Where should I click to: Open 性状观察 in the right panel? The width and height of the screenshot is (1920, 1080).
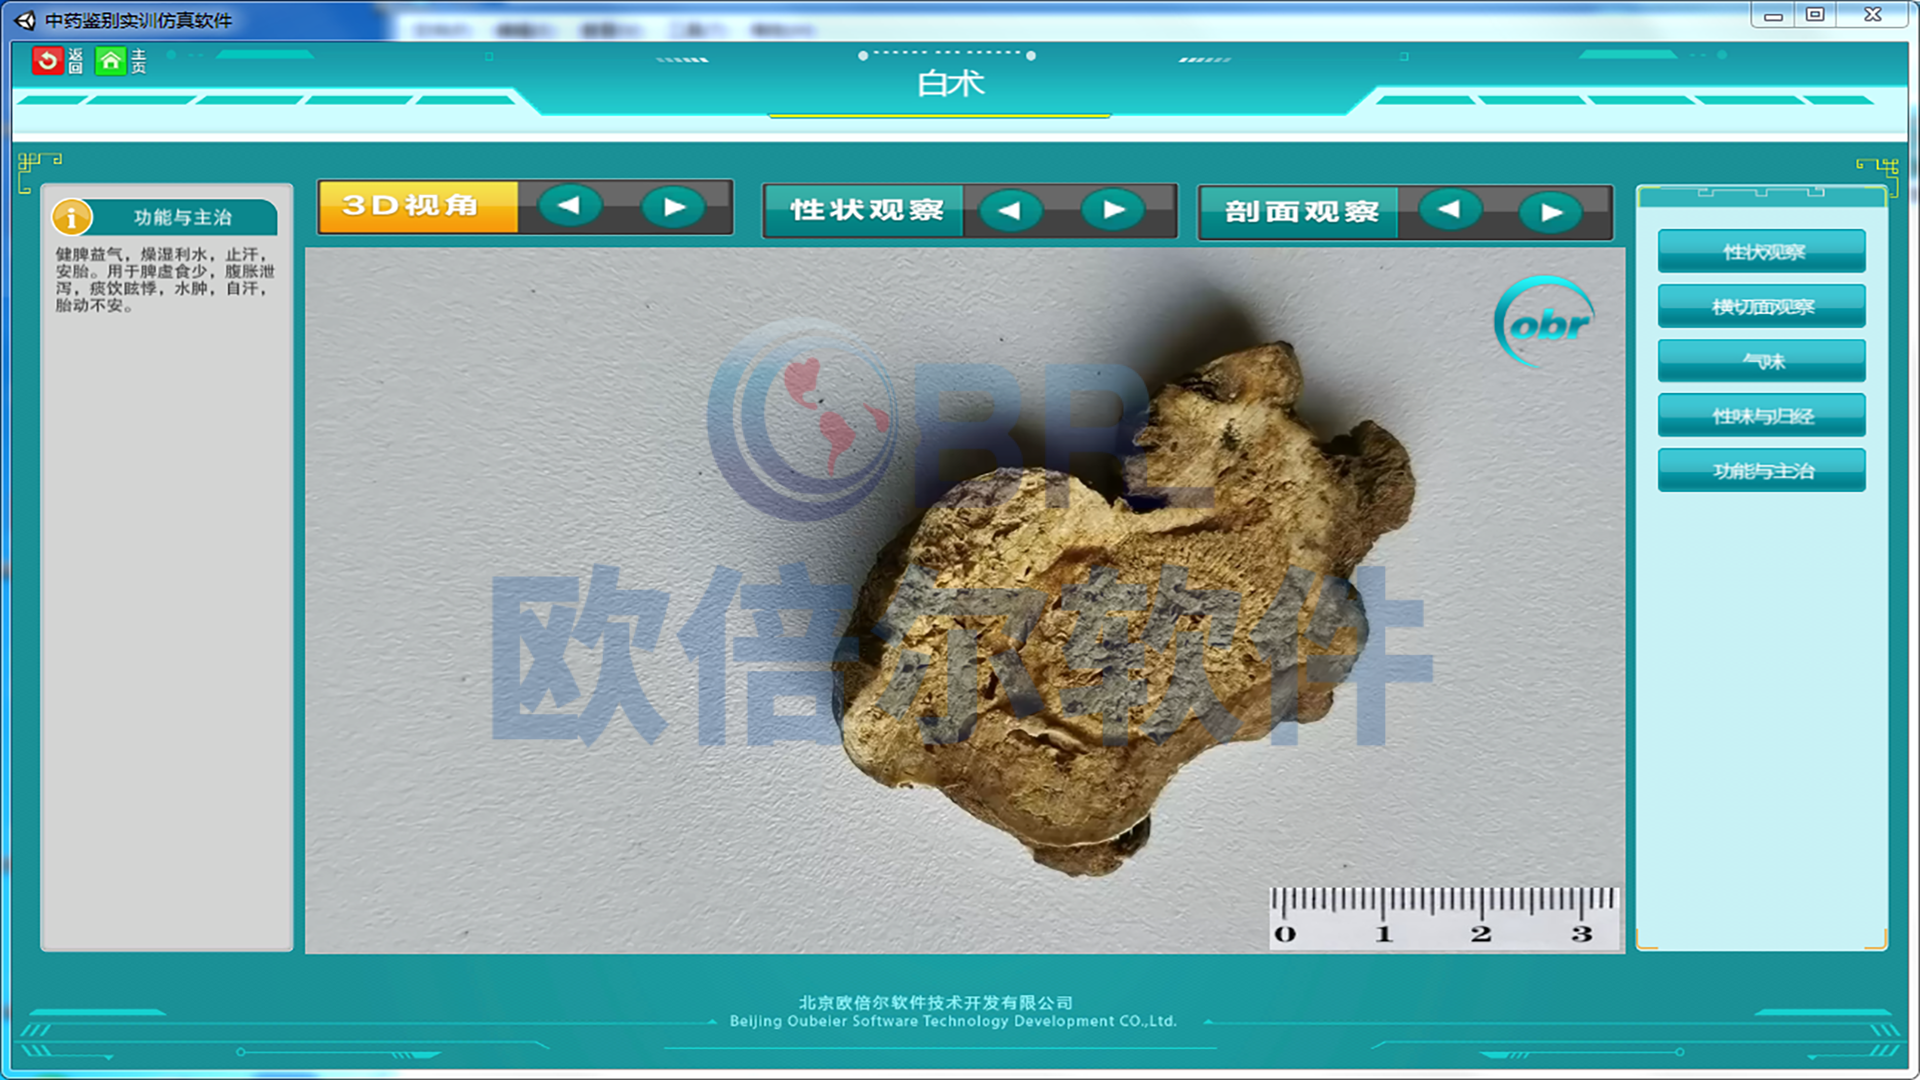pos(1761,252)
